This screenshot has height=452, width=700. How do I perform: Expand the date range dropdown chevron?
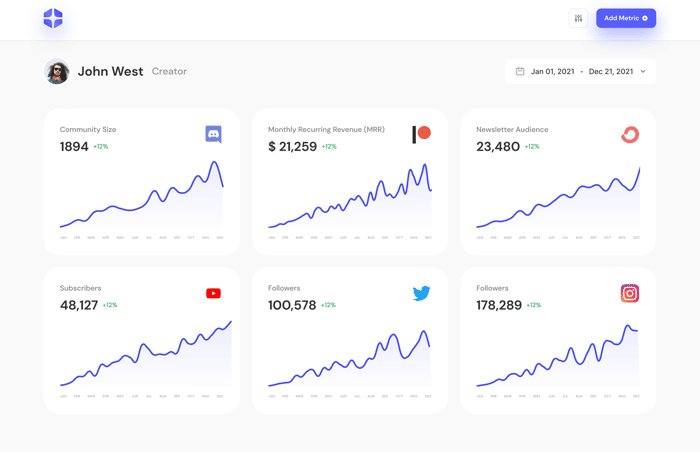tap(643, 71)
